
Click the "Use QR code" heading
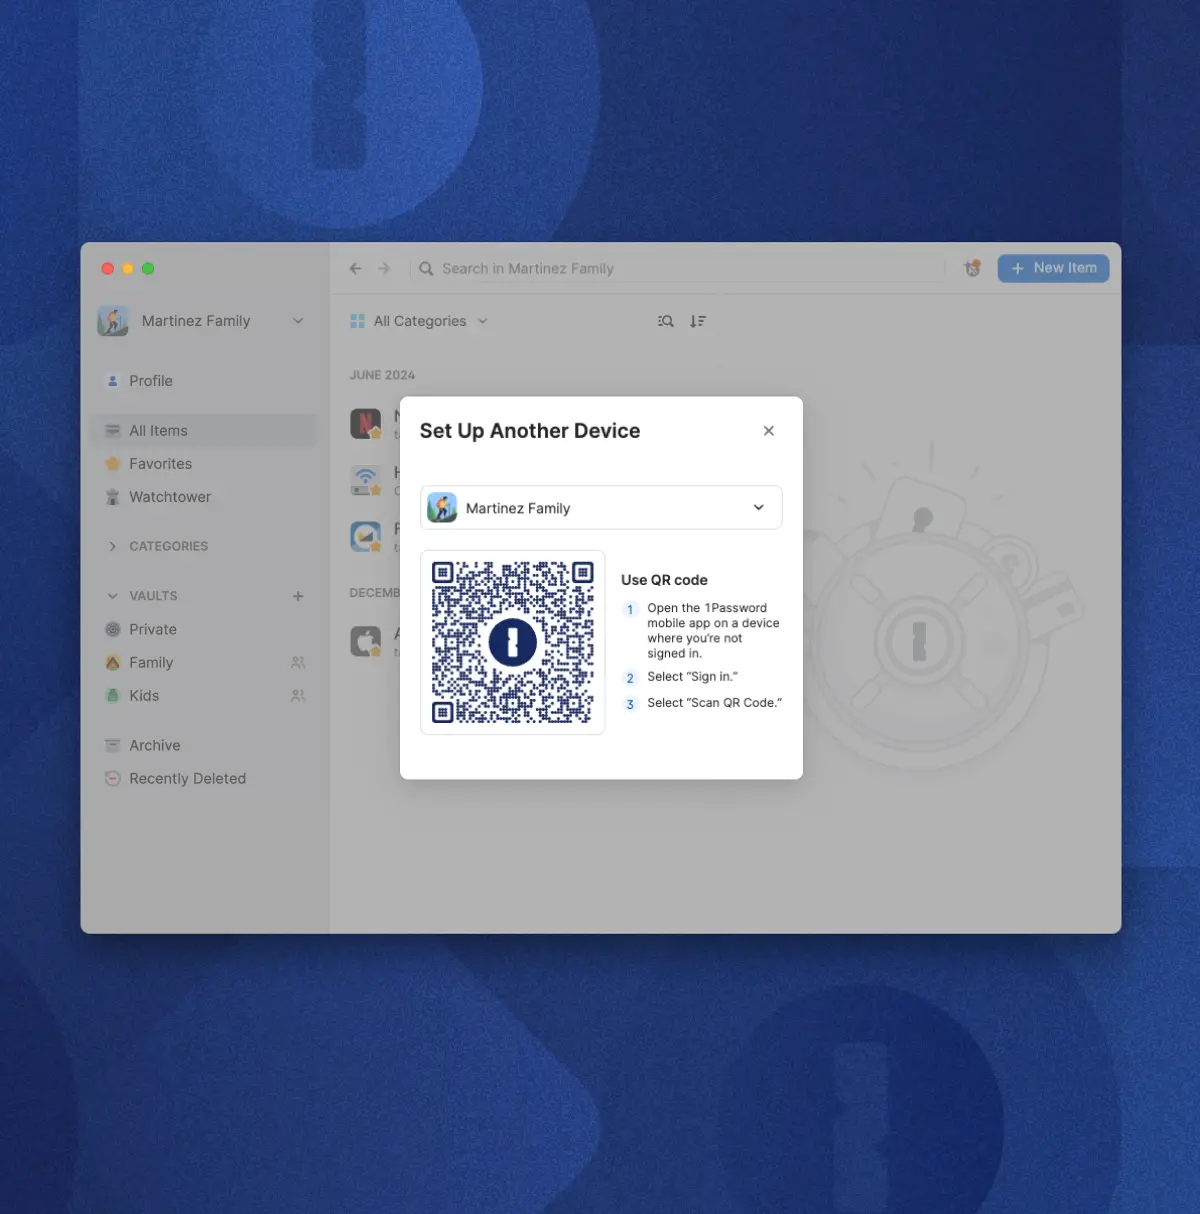click(664, 580)
